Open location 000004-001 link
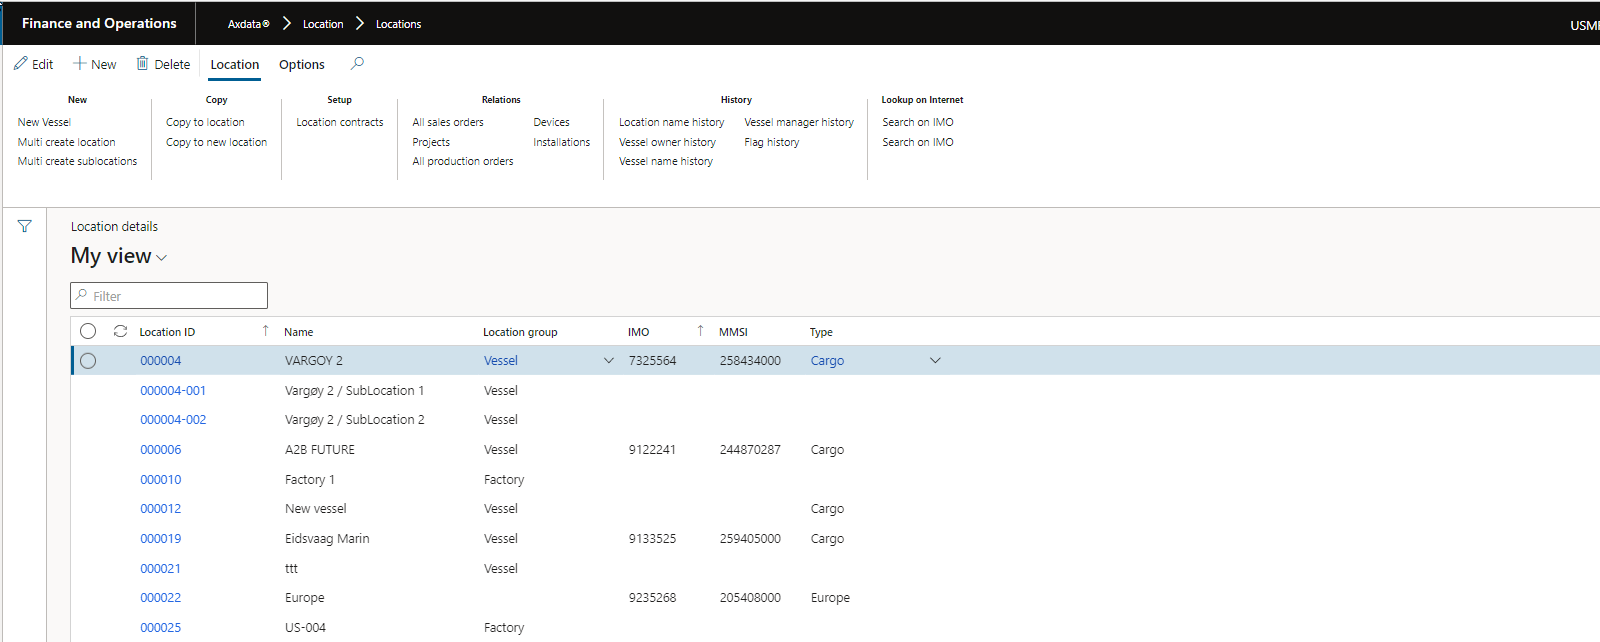This screenshot has width=1600, height=642. tap(173, 391)
